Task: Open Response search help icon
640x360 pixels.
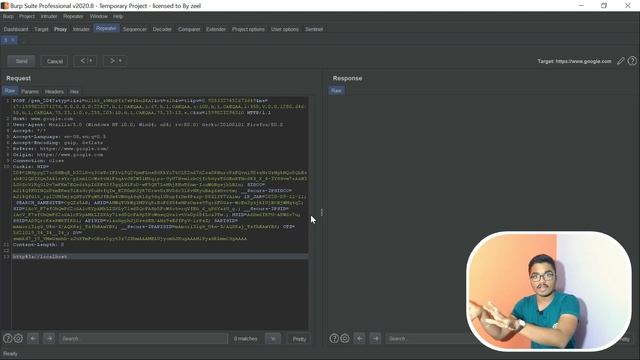Action: pos(334,338)
